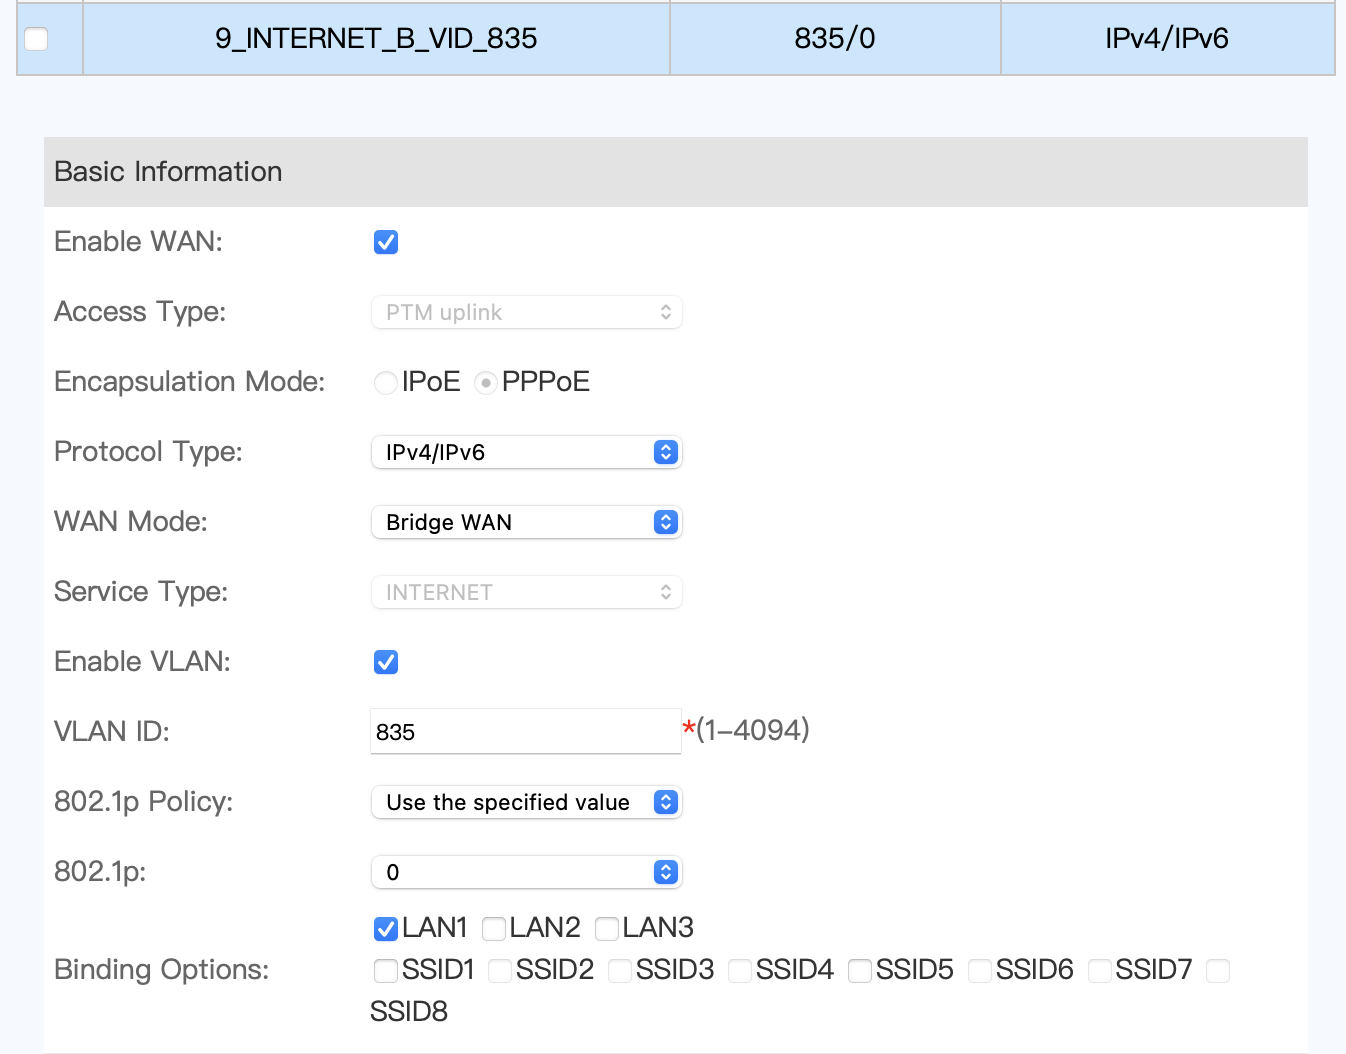Image resolution: width=1346 pixels, height=1054 pixels.
Task: Check the LAN2 binding option
Action: [494, 929]
